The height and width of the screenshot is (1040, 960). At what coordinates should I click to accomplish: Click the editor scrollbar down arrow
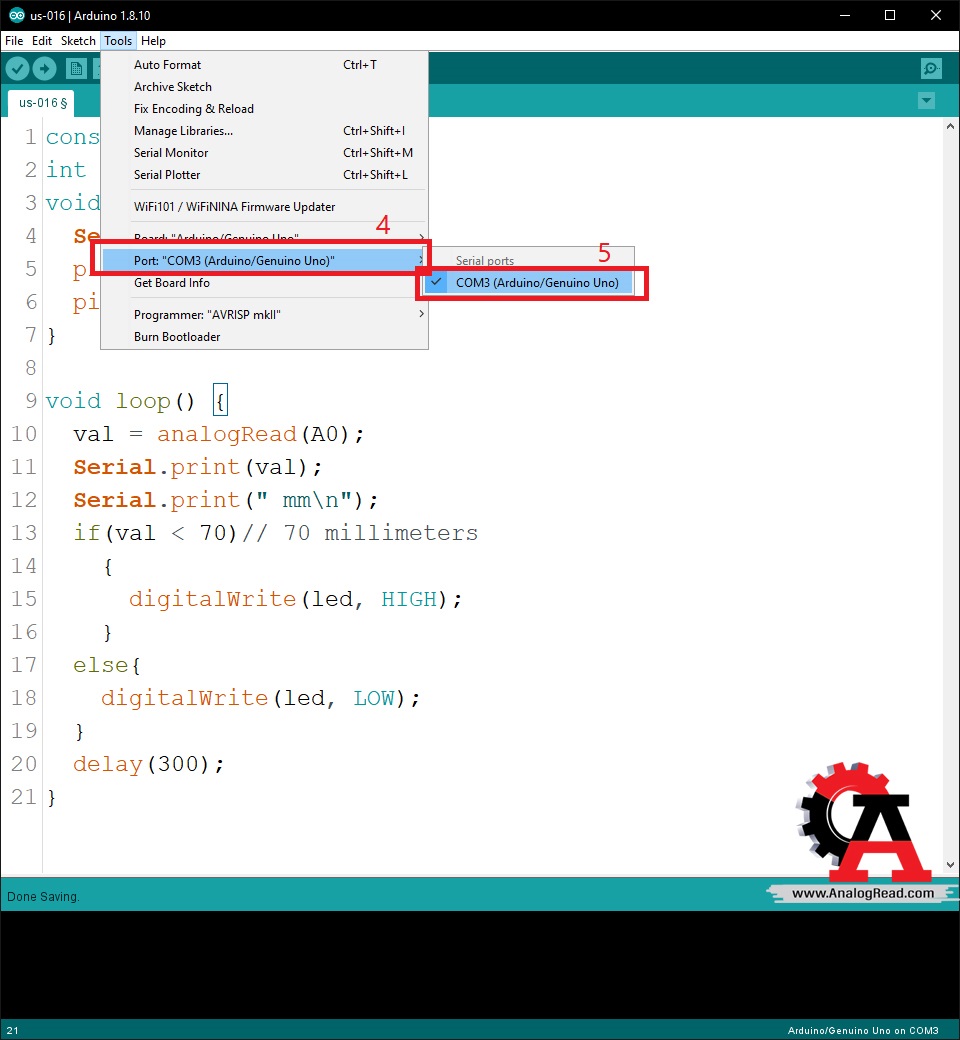950,865
